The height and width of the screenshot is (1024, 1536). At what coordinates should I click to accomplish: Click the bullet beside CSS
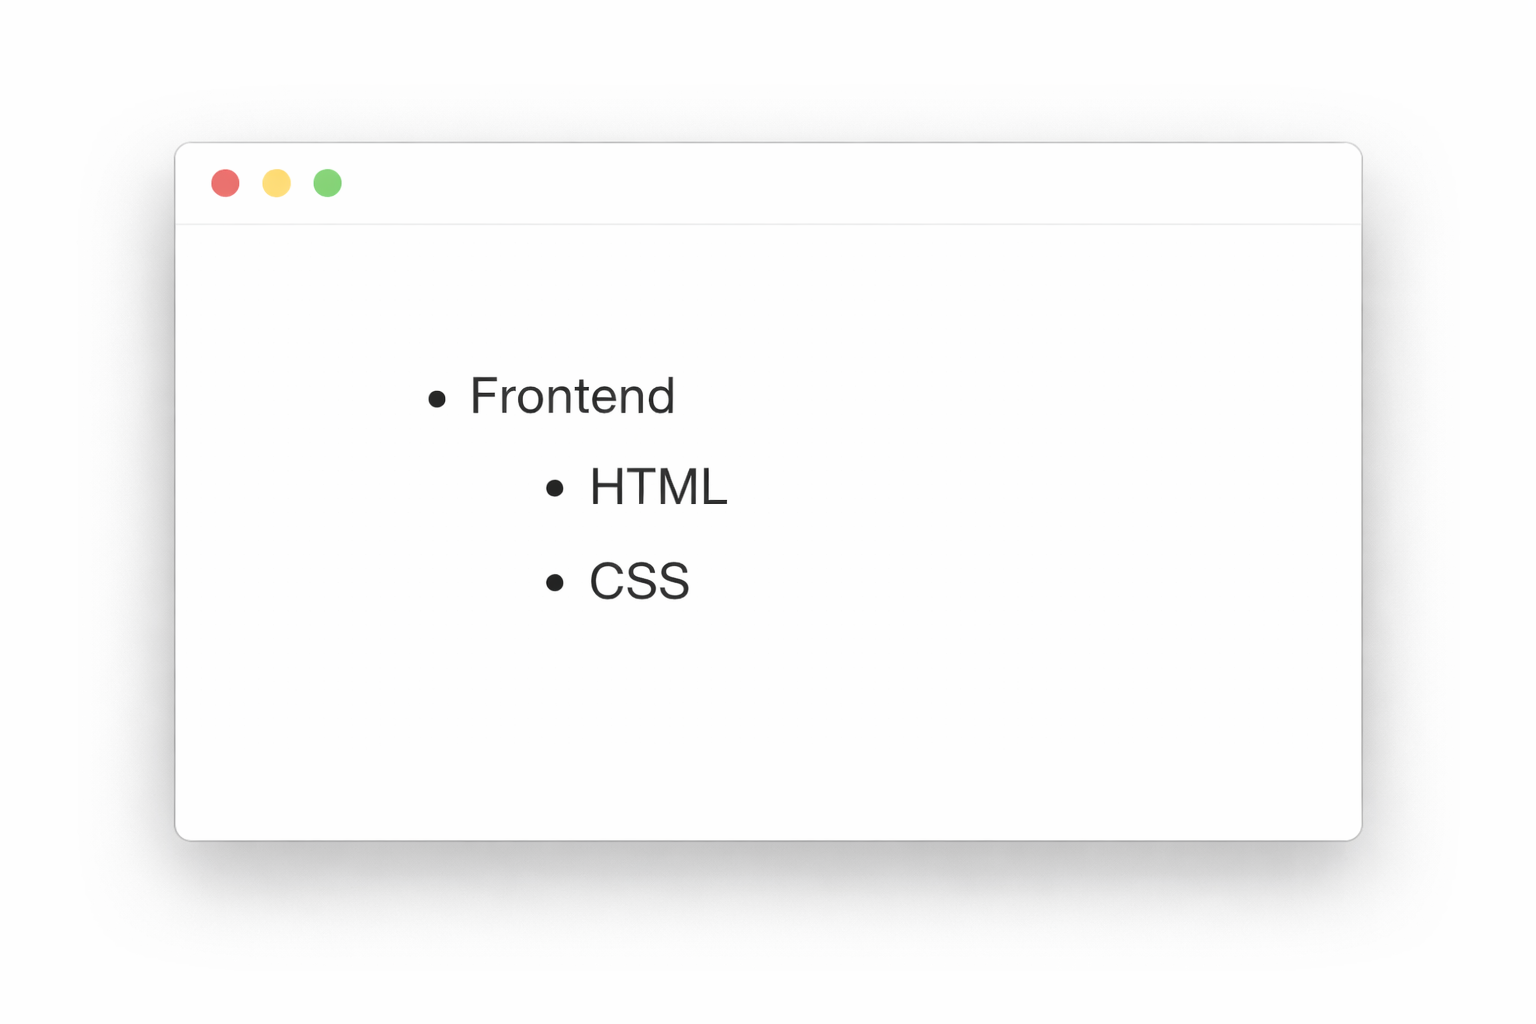coord(555,582)
